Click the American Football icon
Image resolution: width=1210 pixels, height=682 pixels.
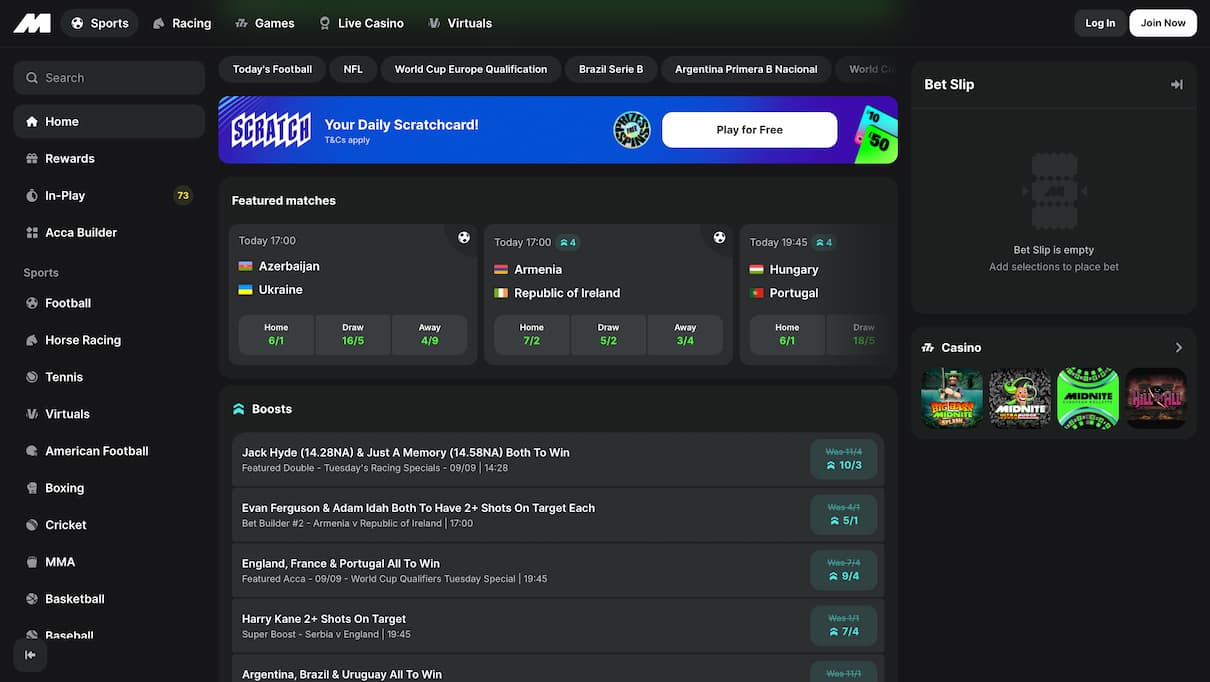tap(32, 451)
